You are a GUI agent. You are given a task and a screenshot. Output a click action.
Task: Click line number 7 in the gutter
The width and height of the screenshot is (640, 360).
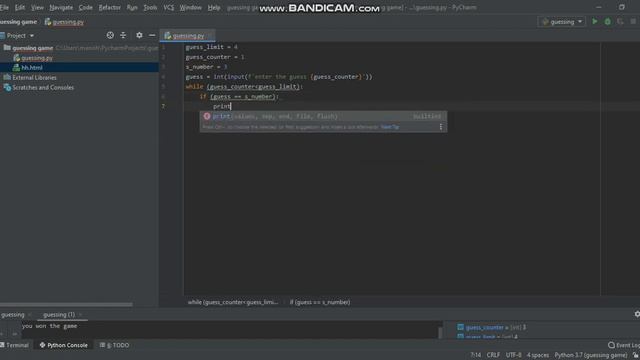[163, 106]
